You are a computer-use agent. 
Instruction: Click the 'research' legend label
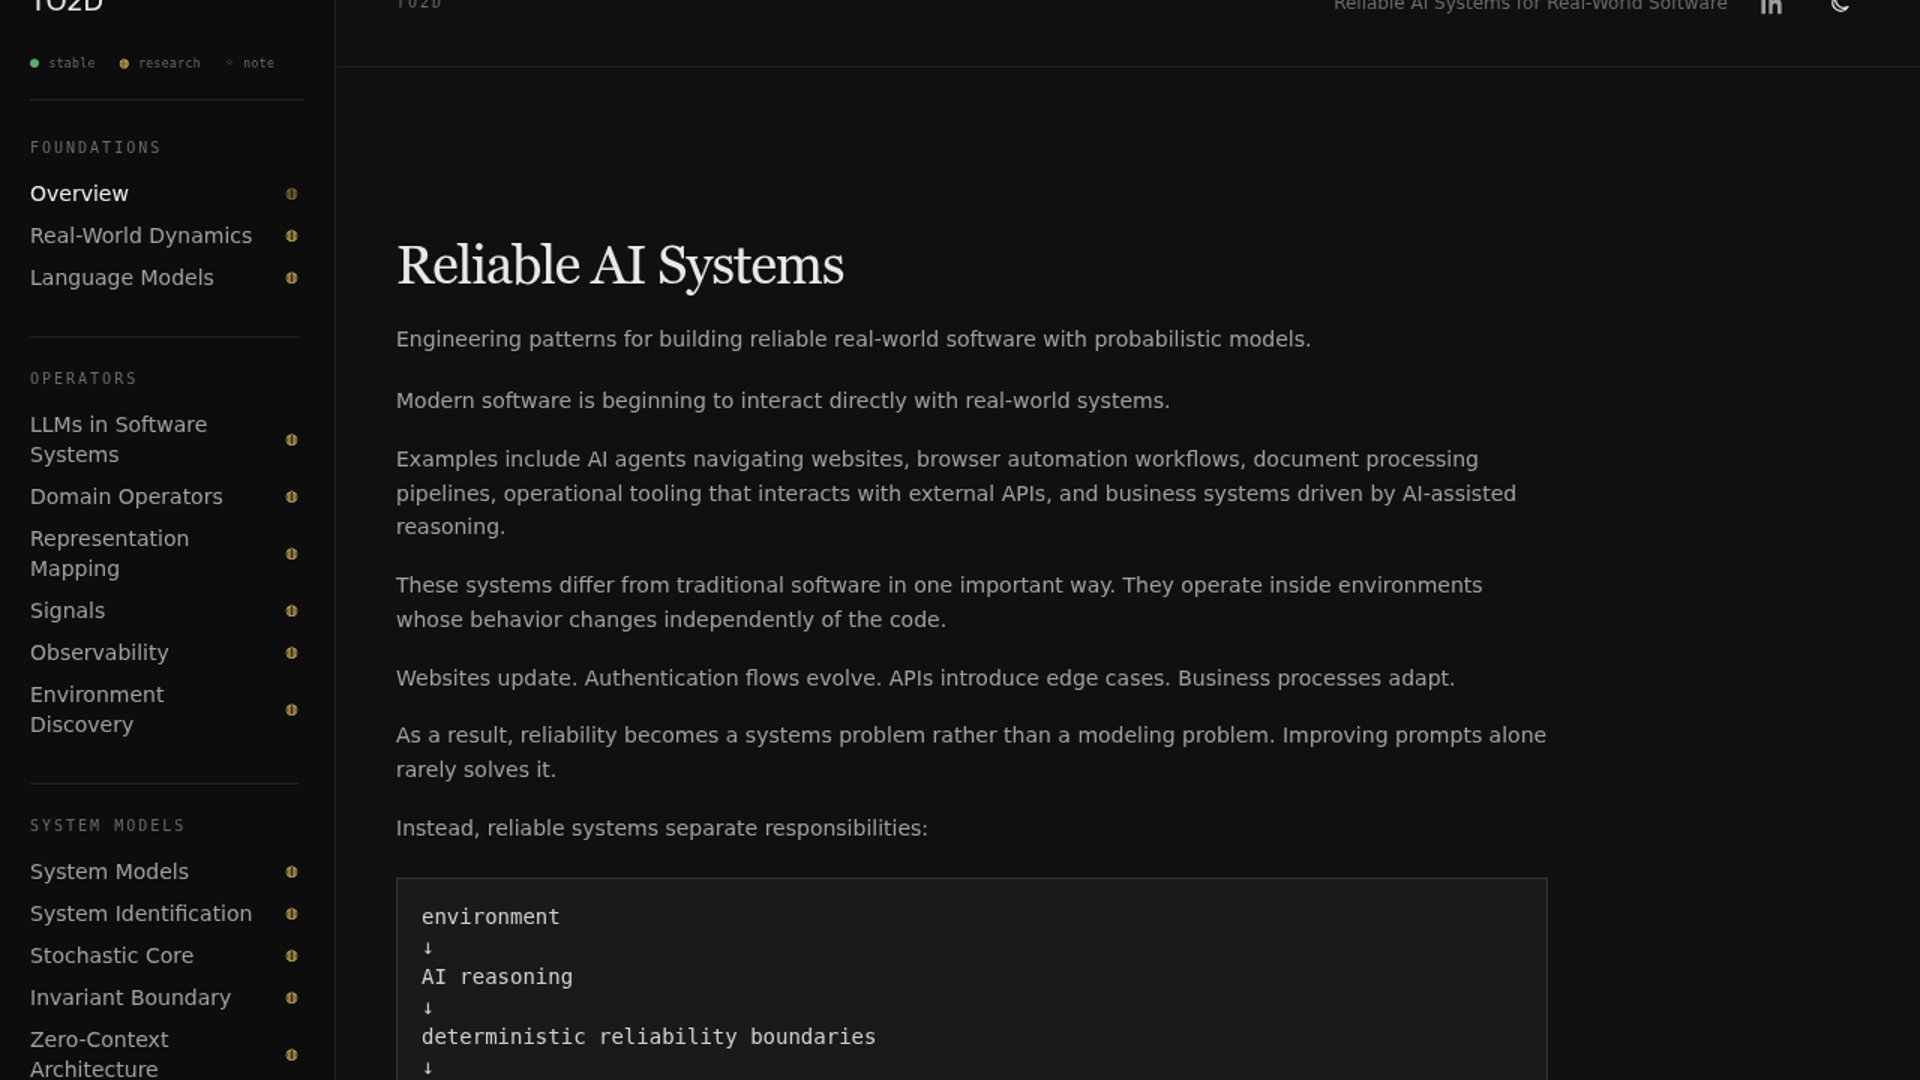169,63
